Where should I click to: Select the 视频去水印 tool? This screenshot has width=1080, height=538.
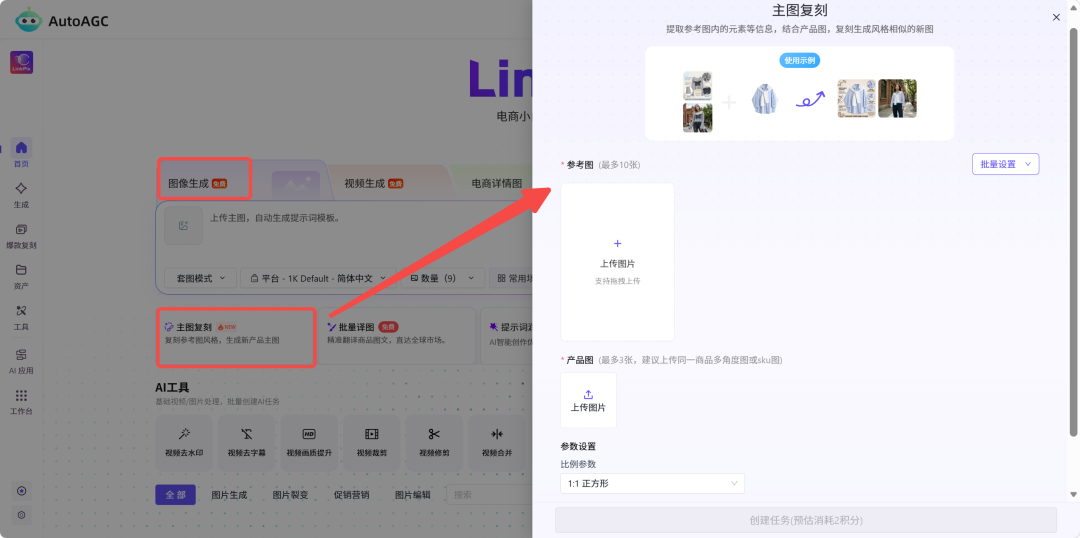185,443
